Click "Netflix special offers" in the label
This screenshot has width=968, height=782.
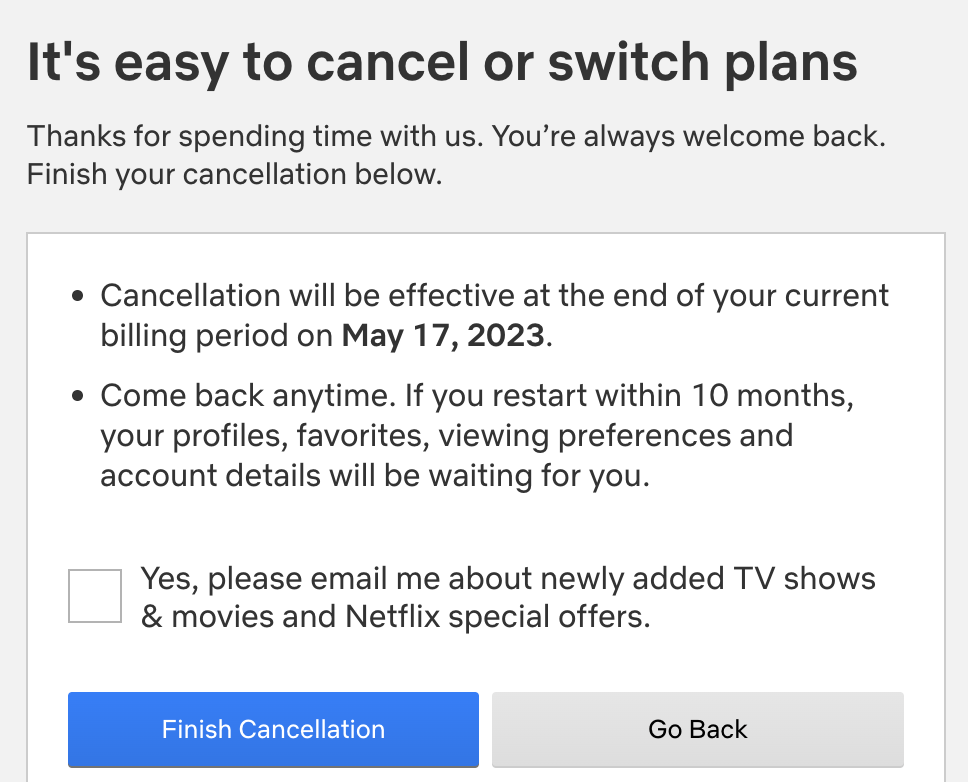[497, 617]
